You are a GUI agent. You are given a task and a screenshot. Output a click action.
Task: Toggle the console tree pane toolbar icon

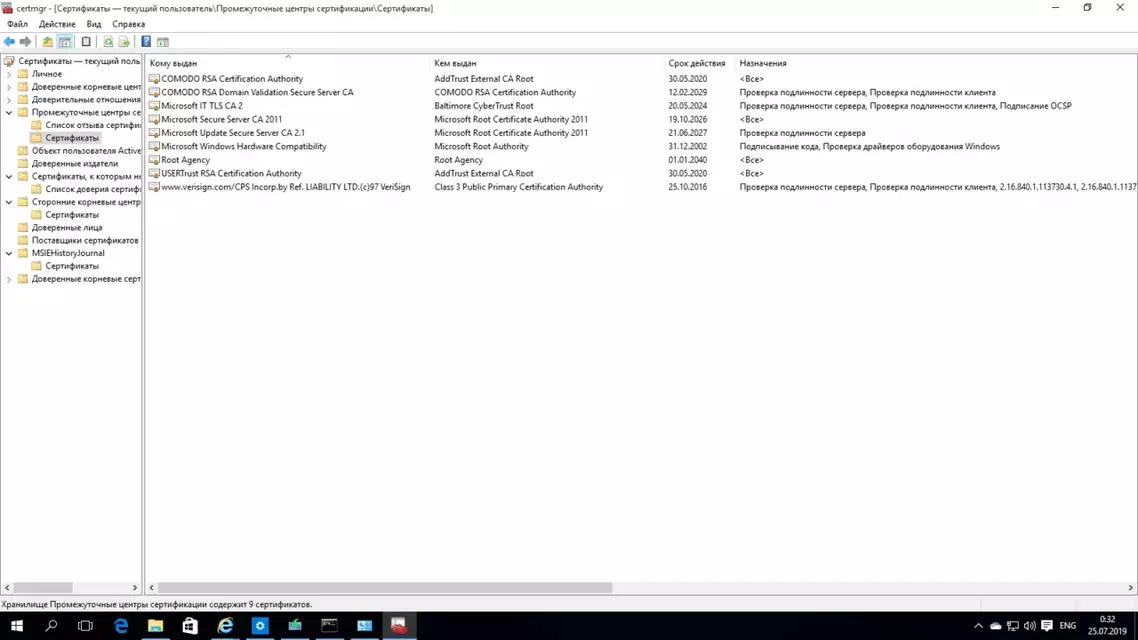(x=65, y=42)
